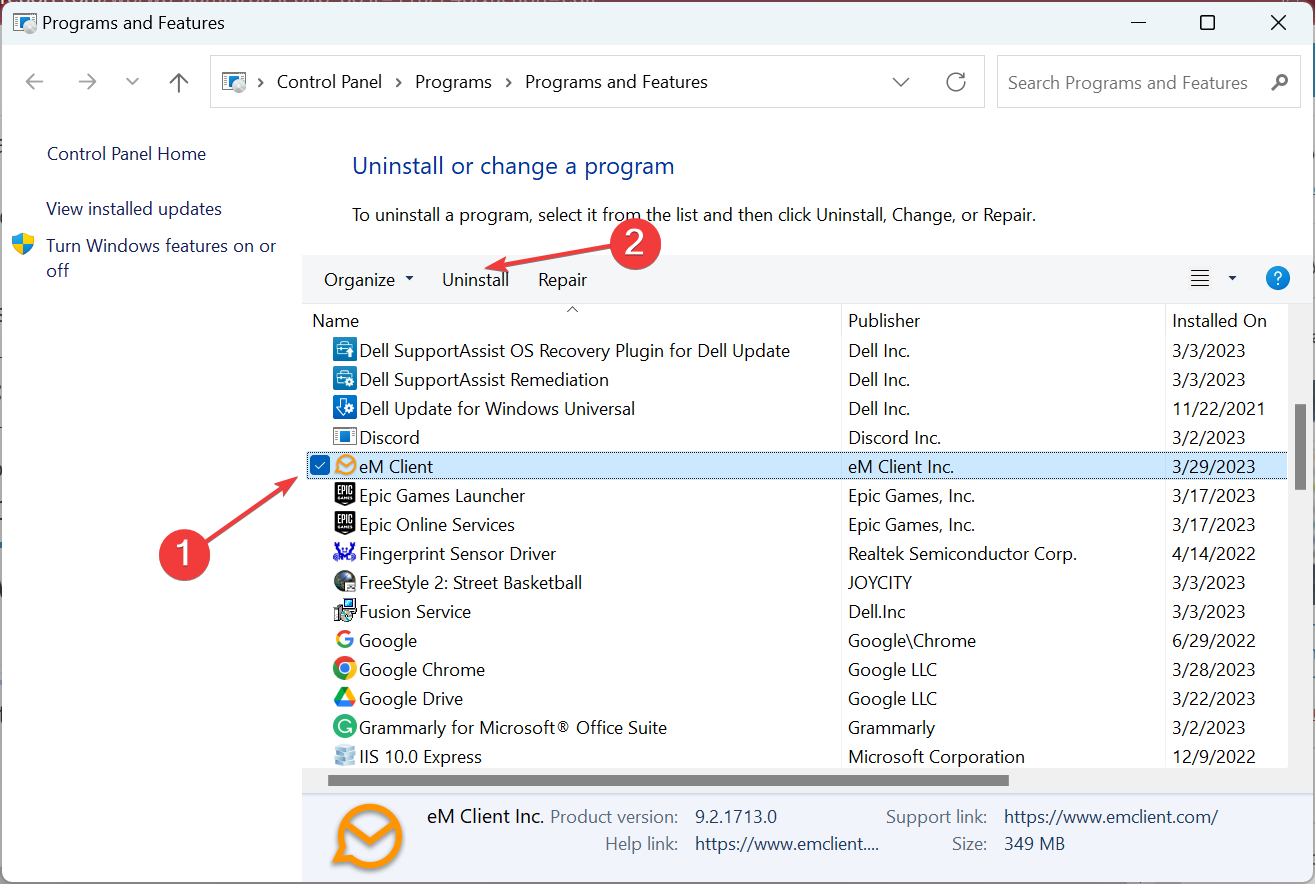
Task: Click the Repair button
Action: click(x=562, y=280)
